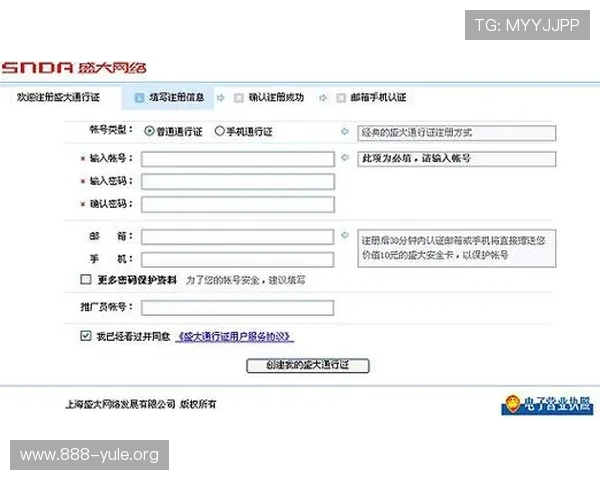Screen dimensions: 600x480
Task: Click the arrow icon beside 邮箱 hint box
Action: [345, 235]
